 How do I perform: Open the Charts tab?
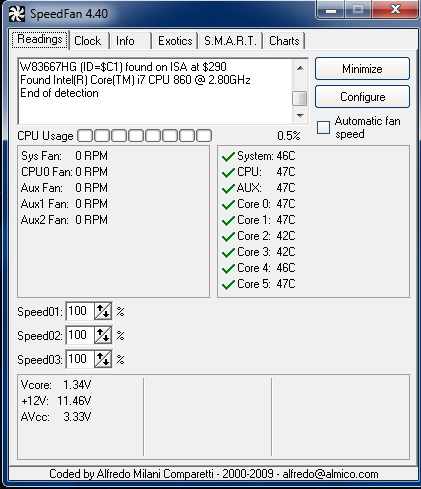(284, 41)
